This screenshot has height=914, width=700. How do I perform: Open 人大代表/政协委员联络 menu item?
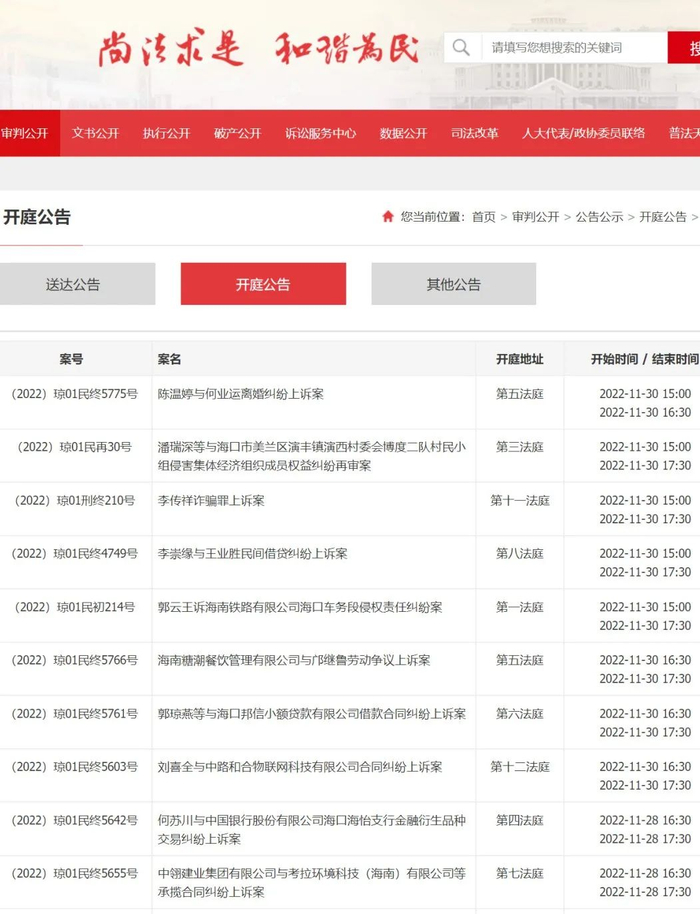[x=583, y=133]
